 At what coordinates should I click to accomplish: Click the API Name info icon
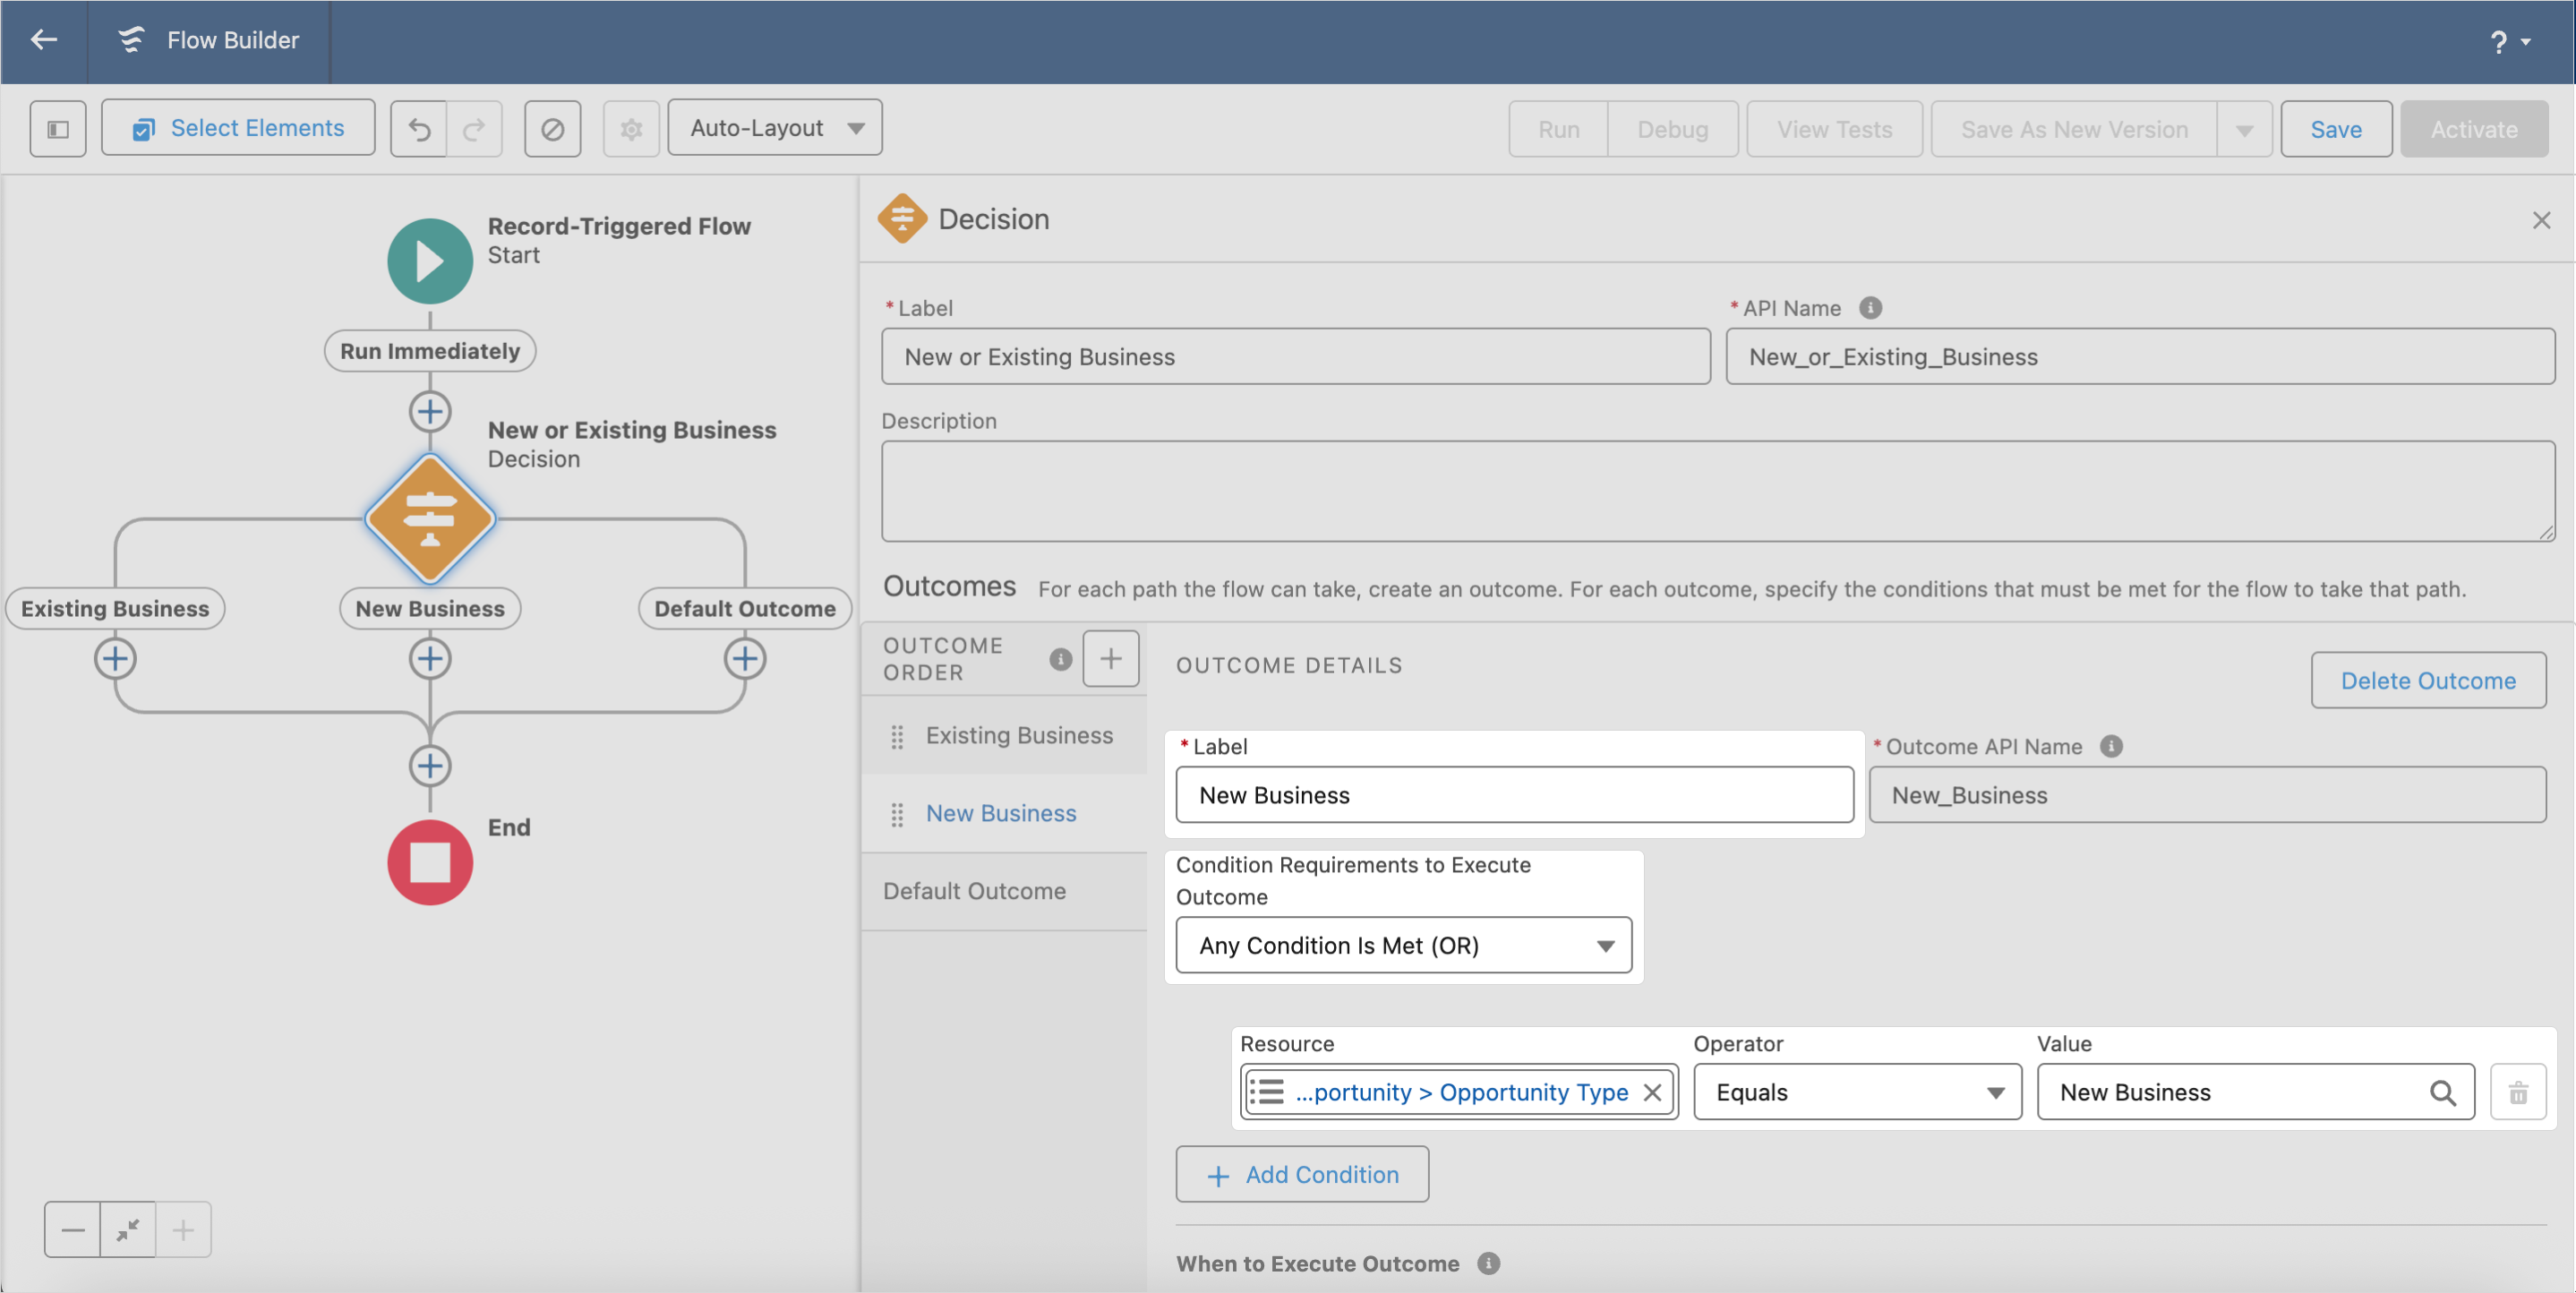coord(1870,308)
